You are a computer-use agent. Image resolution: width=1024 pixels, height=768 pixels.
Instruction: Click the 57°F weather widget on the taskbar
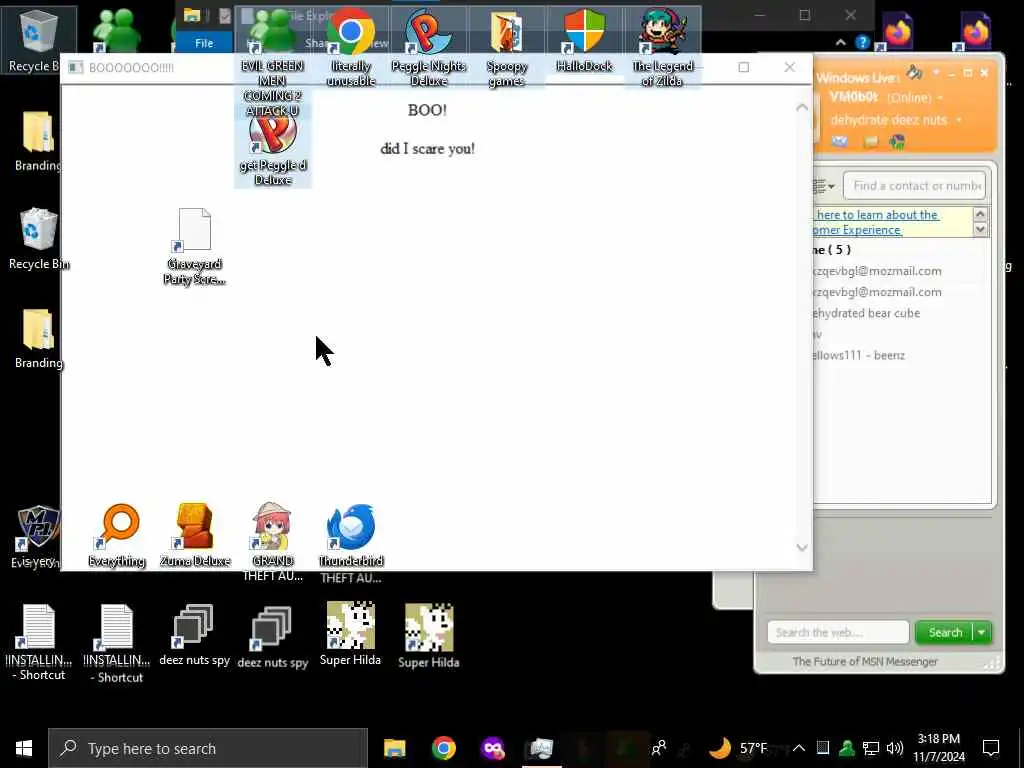pyautogui.click(x=739, y=748)
